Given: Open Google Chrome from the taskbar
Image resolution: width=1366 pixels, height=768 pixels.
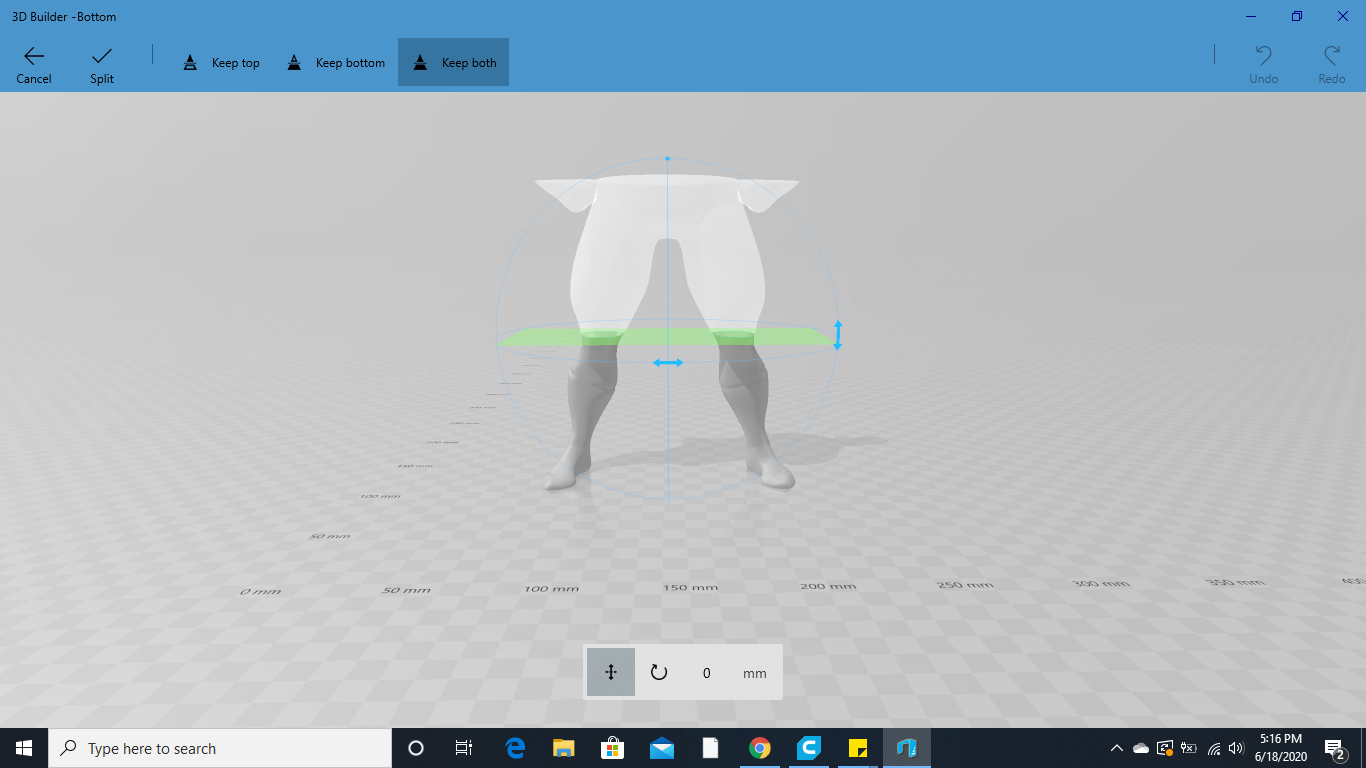Looking at the screenshot, I should coord(759,747).
